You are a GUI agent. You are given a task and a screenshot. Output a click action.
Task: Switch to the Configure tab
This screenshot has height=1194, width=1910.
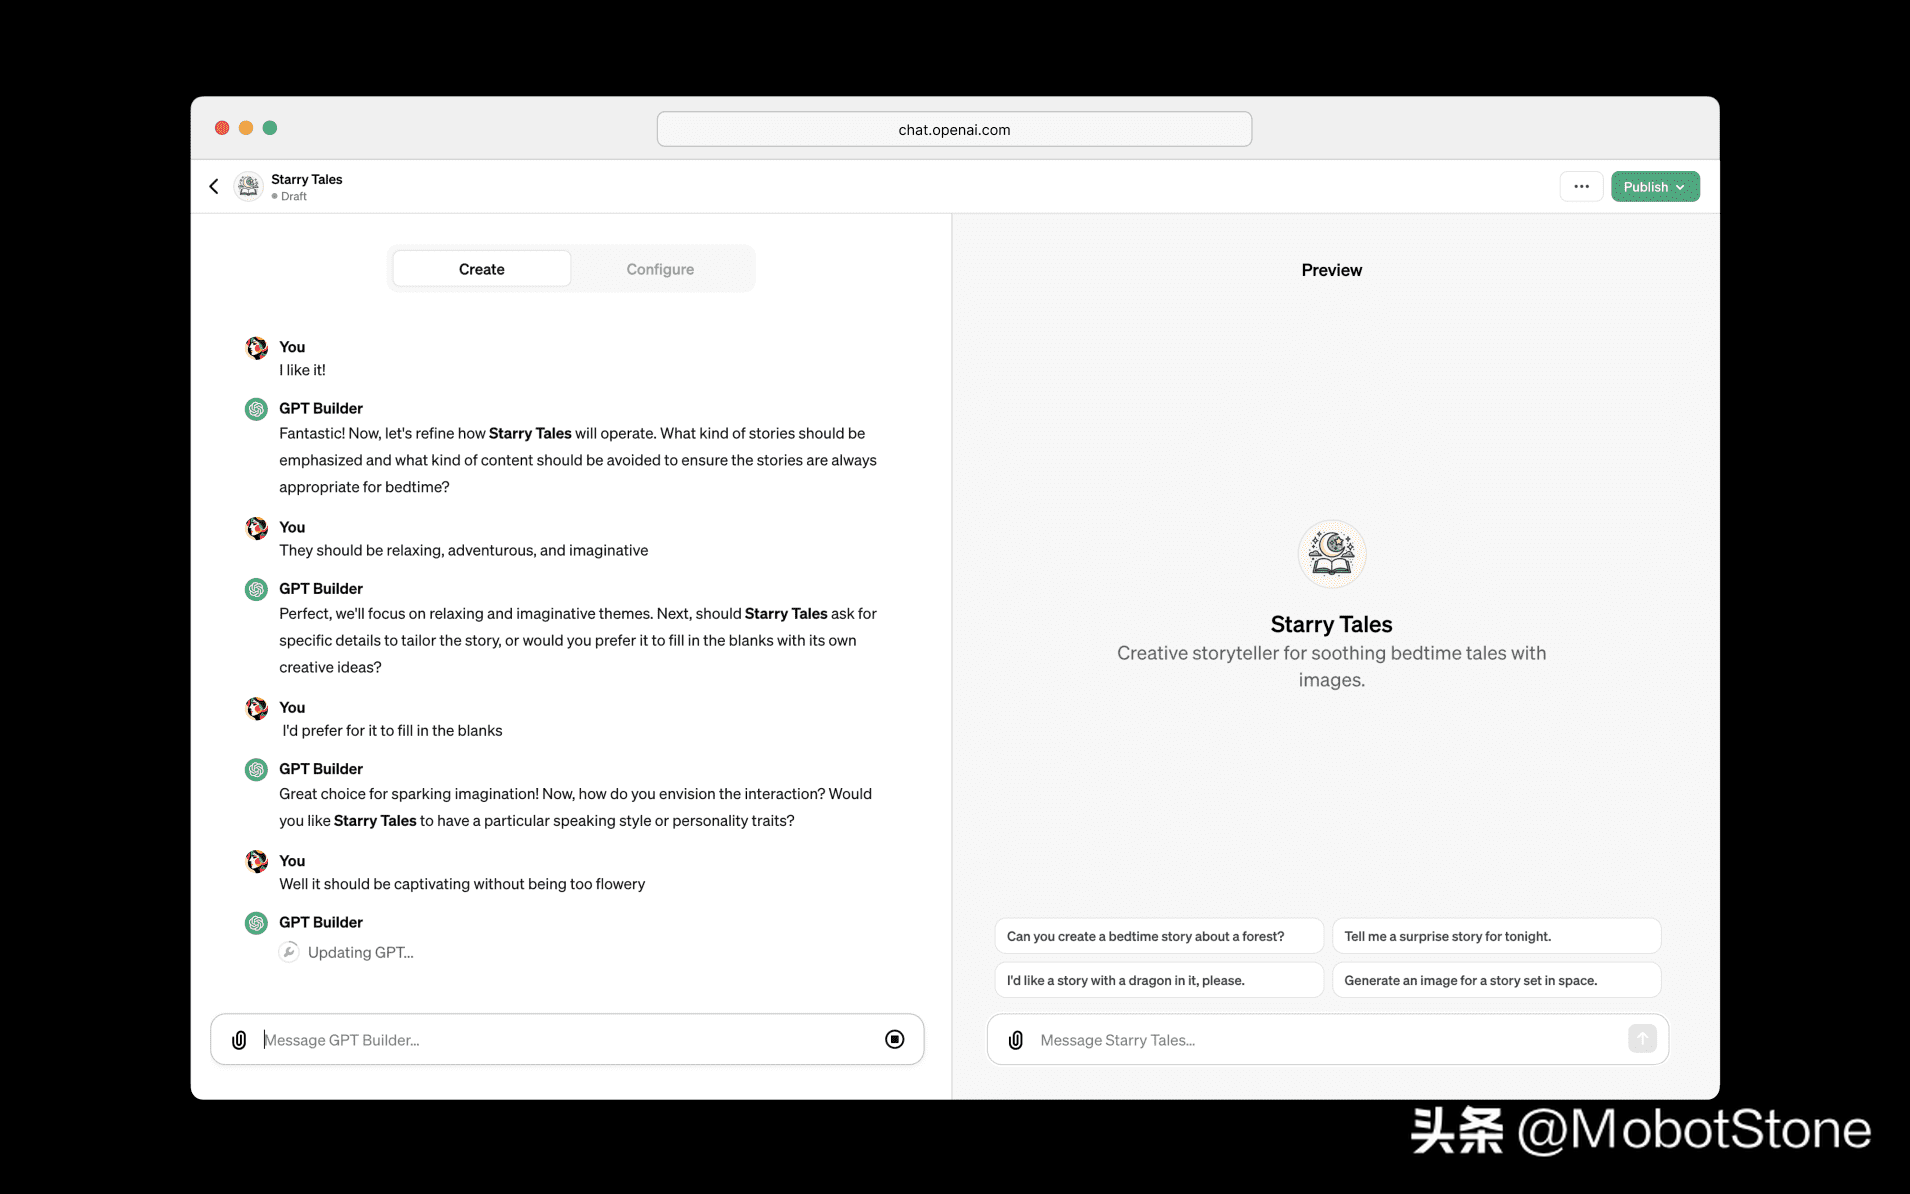pos(660,269)
